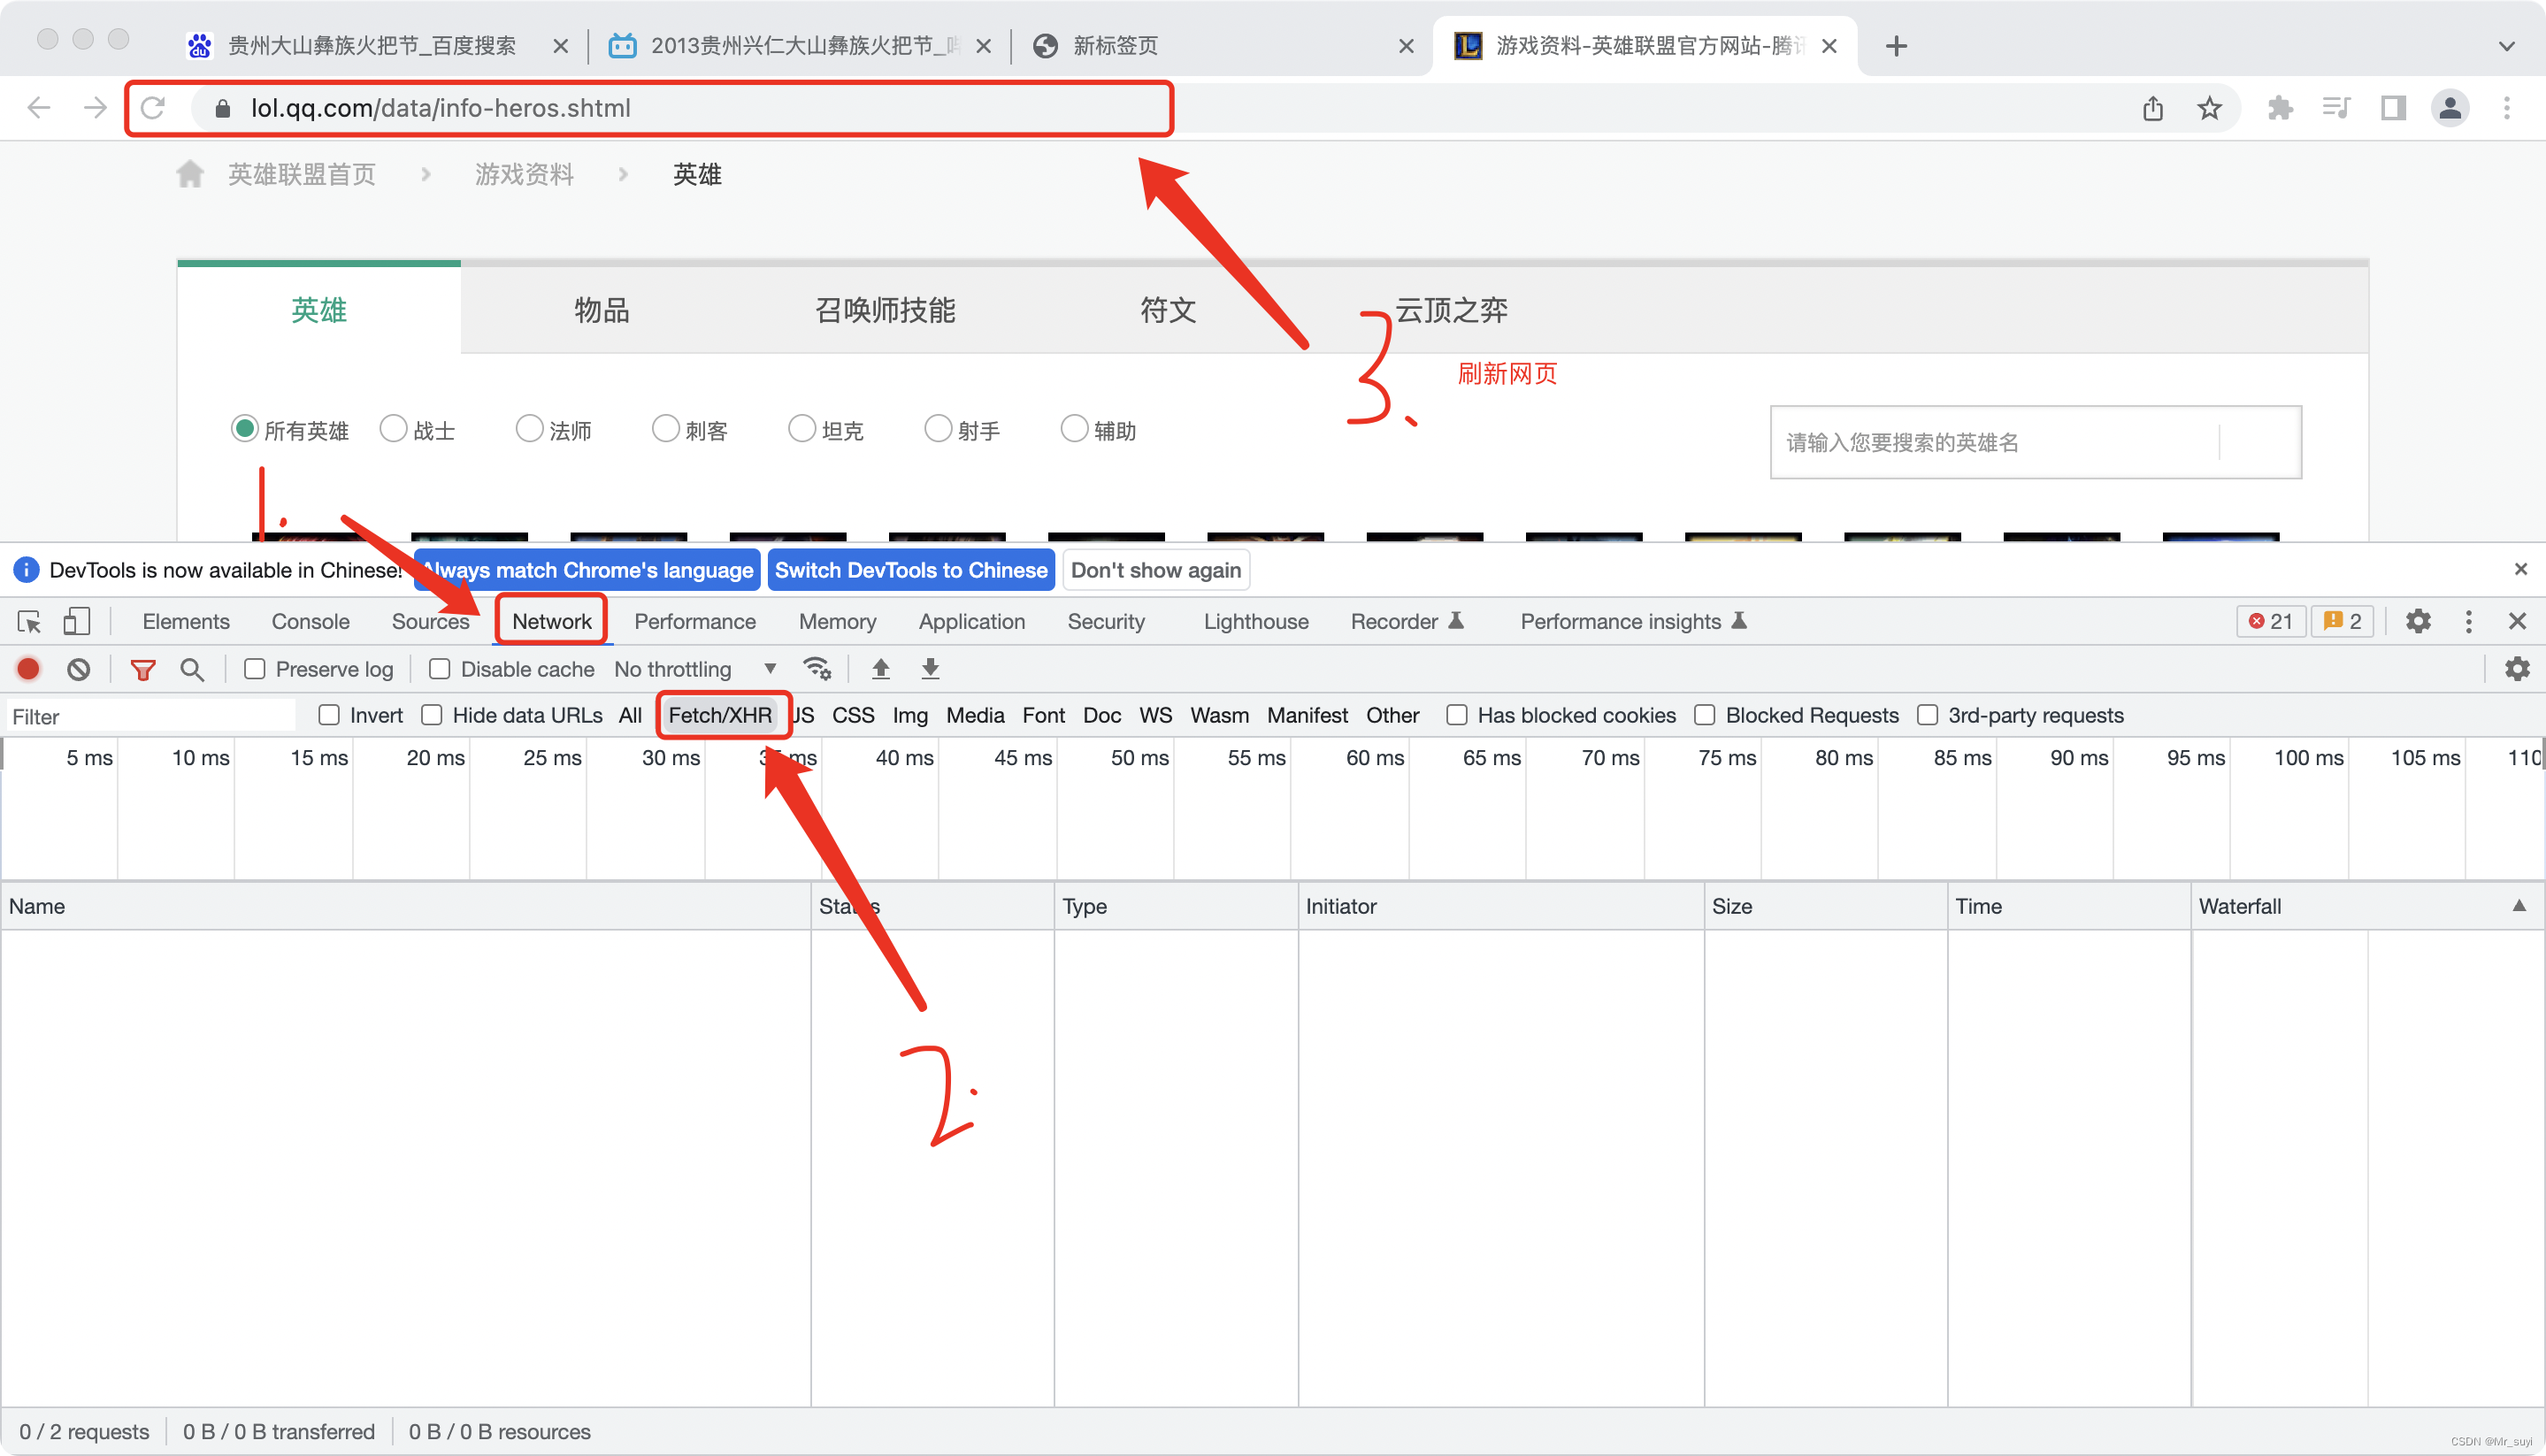
Task: Switch to the Elements panel
Action: point(186,621)
